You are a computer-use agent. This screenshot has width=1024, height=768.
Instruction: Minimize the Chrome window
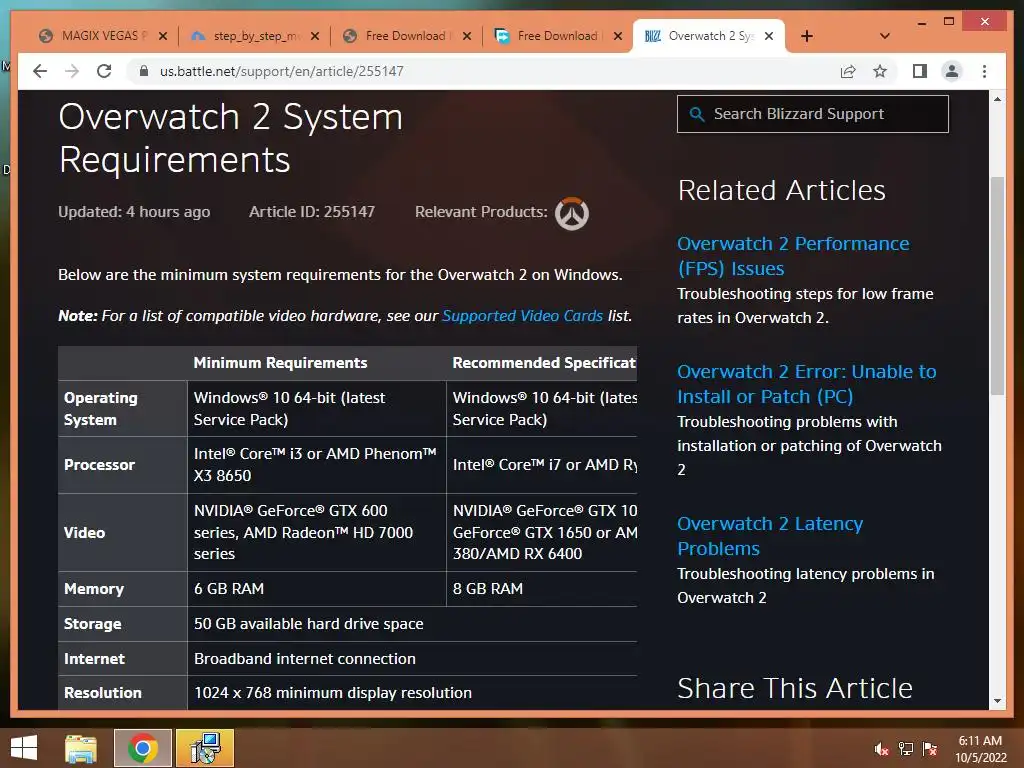tap(921, 22)
